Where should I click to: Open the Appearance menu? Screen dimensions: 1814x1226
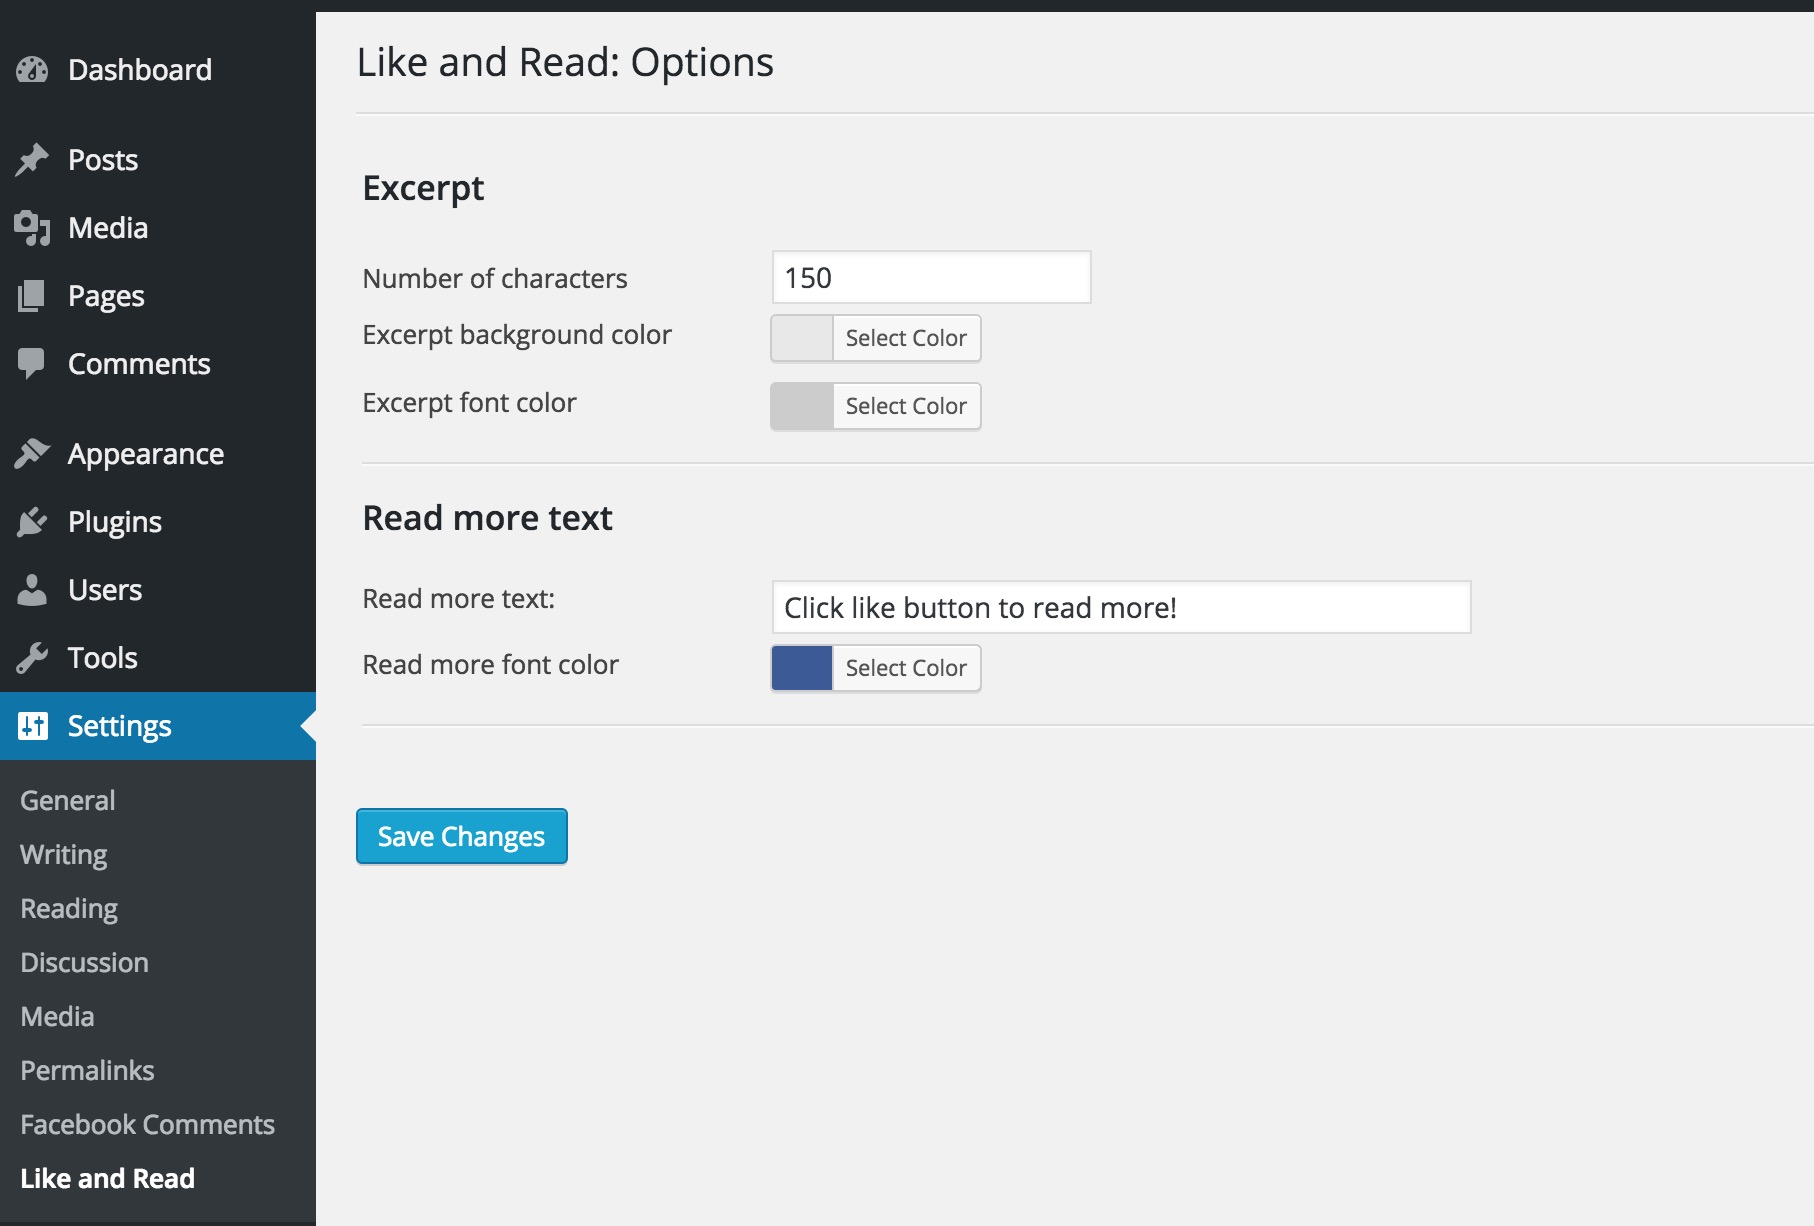click(x=158, y=454)
